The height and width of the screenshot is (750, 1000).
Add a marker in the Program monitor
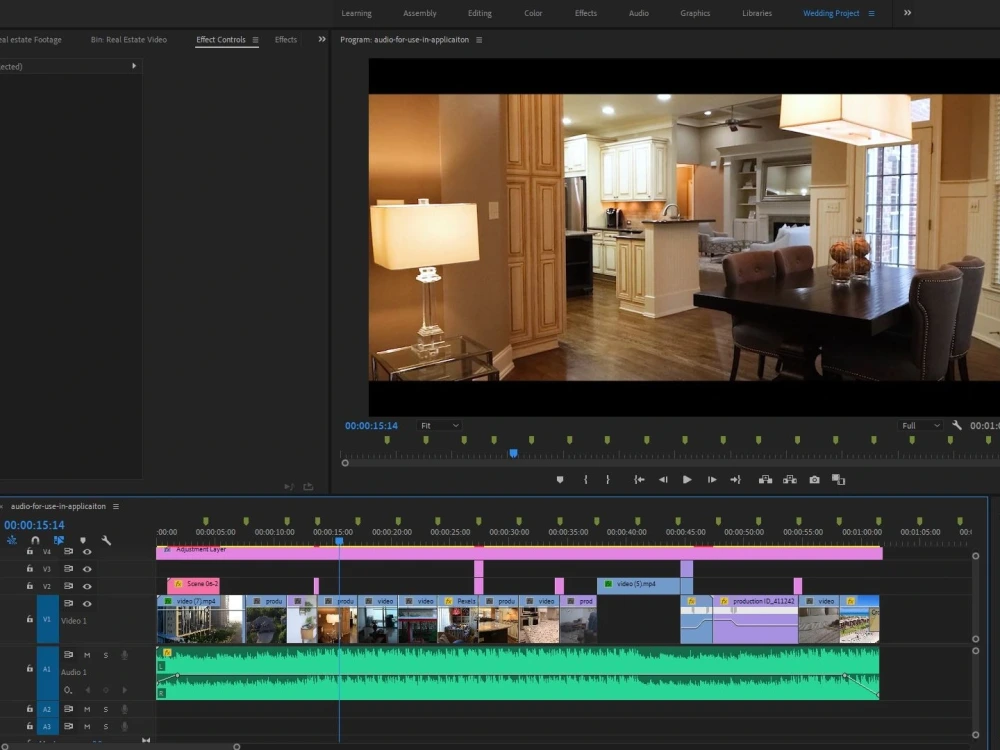point(560,480)
